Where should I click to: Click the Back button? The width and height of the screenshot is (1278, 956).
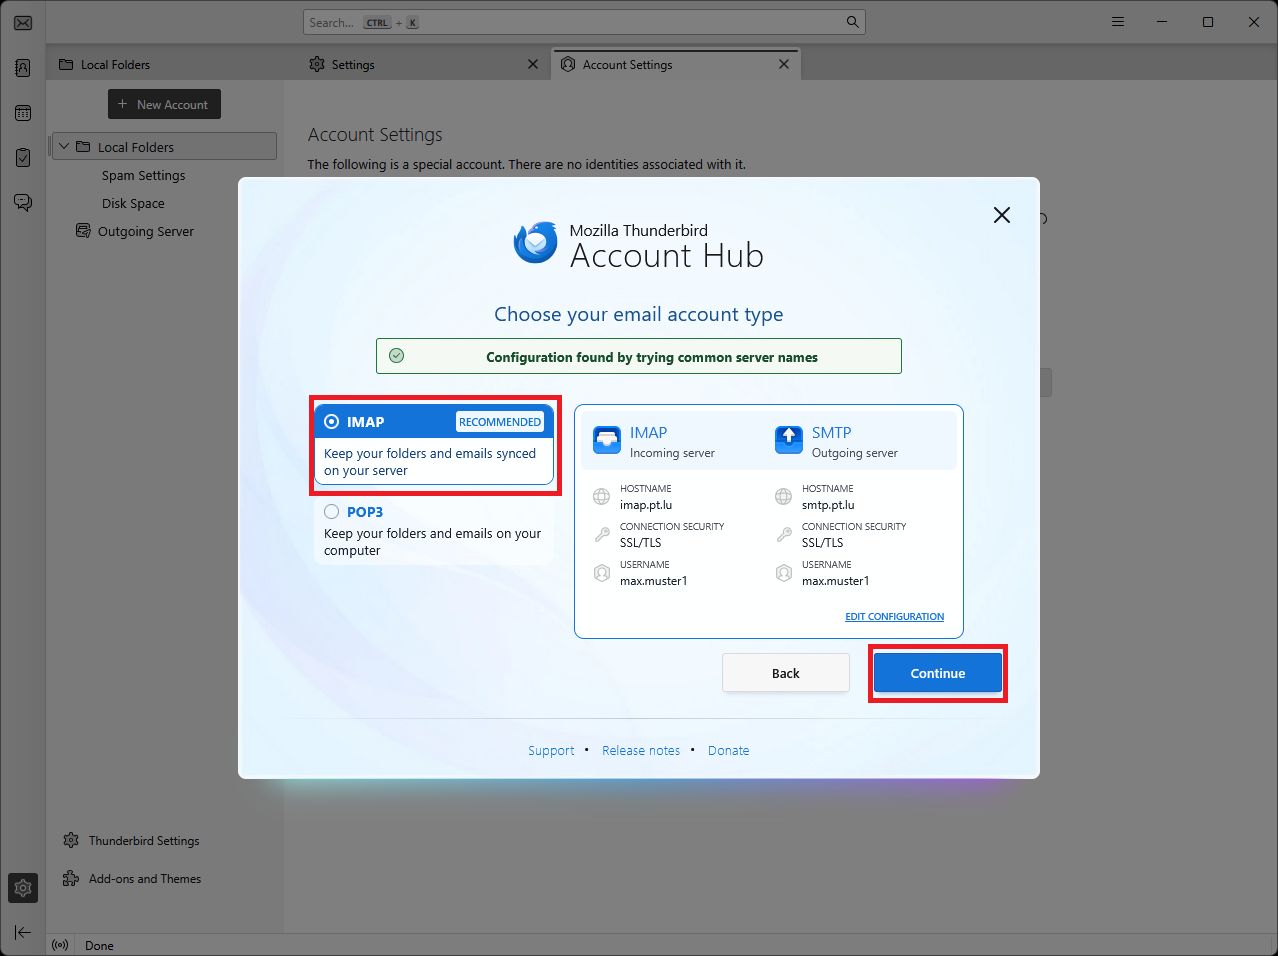[x=785, y=673]
